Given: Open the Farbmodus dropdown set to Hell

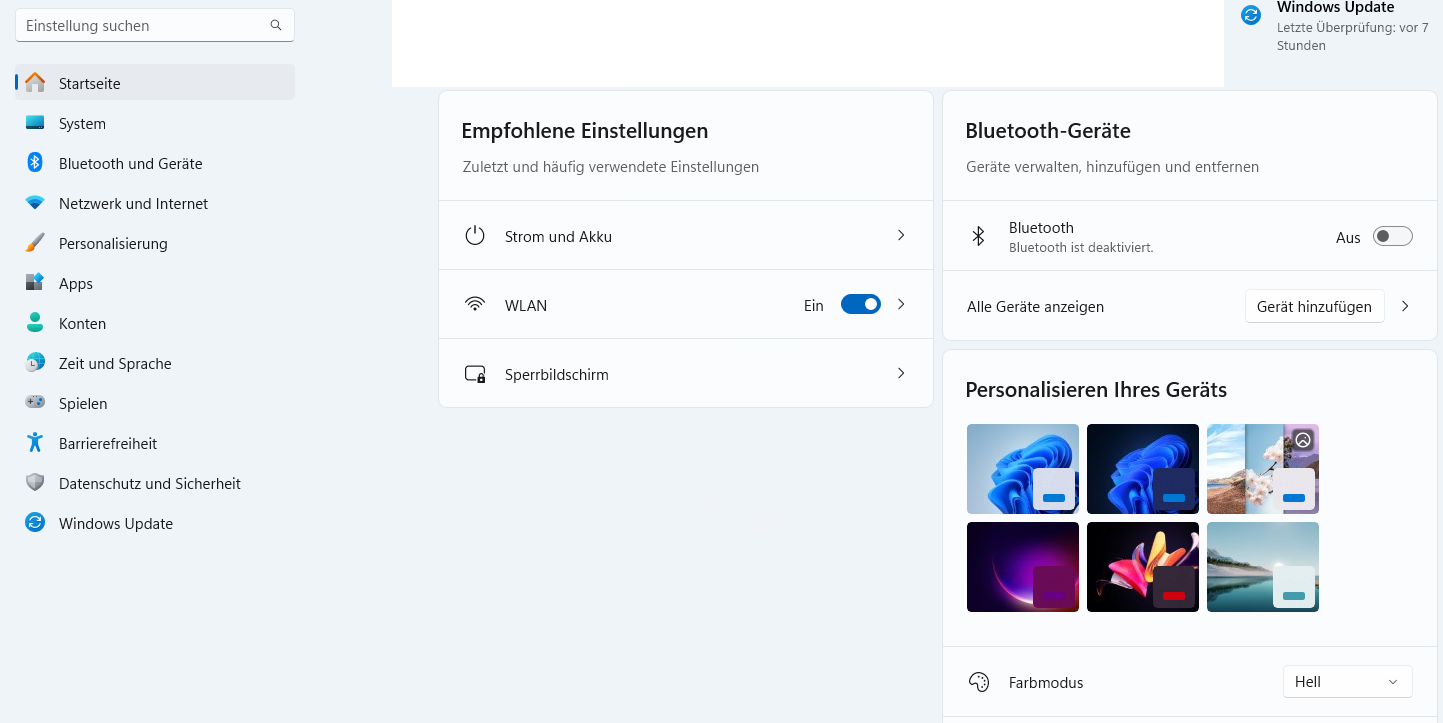Looking at the screenshot, I should click(x=1347, y=682).
